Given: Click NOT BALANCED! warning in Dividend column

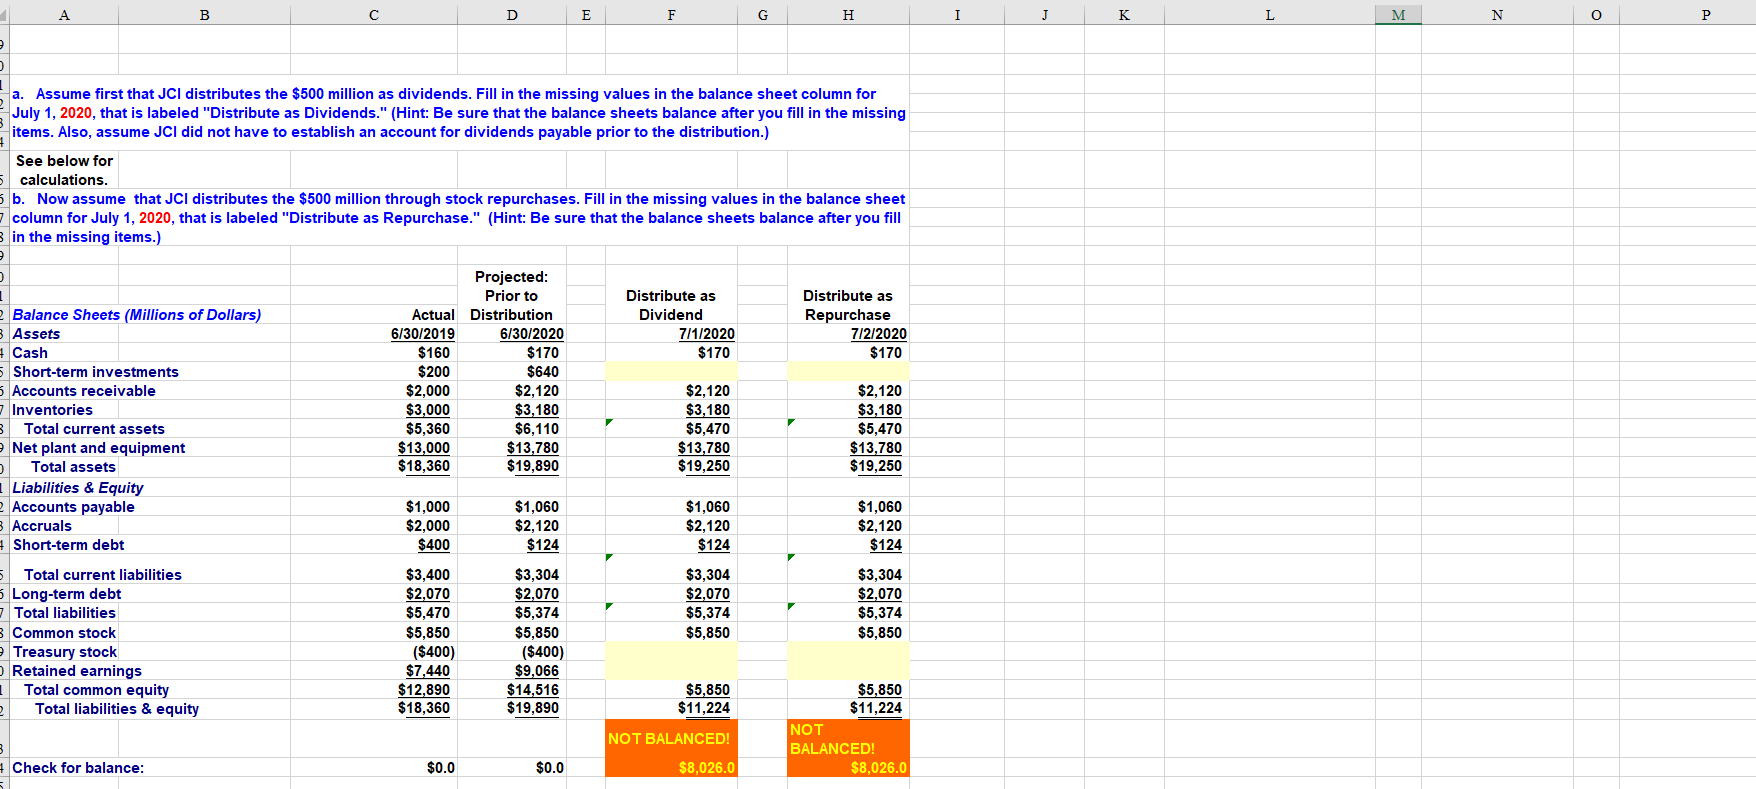Looking at the screenshot, I should click(669, 739).
